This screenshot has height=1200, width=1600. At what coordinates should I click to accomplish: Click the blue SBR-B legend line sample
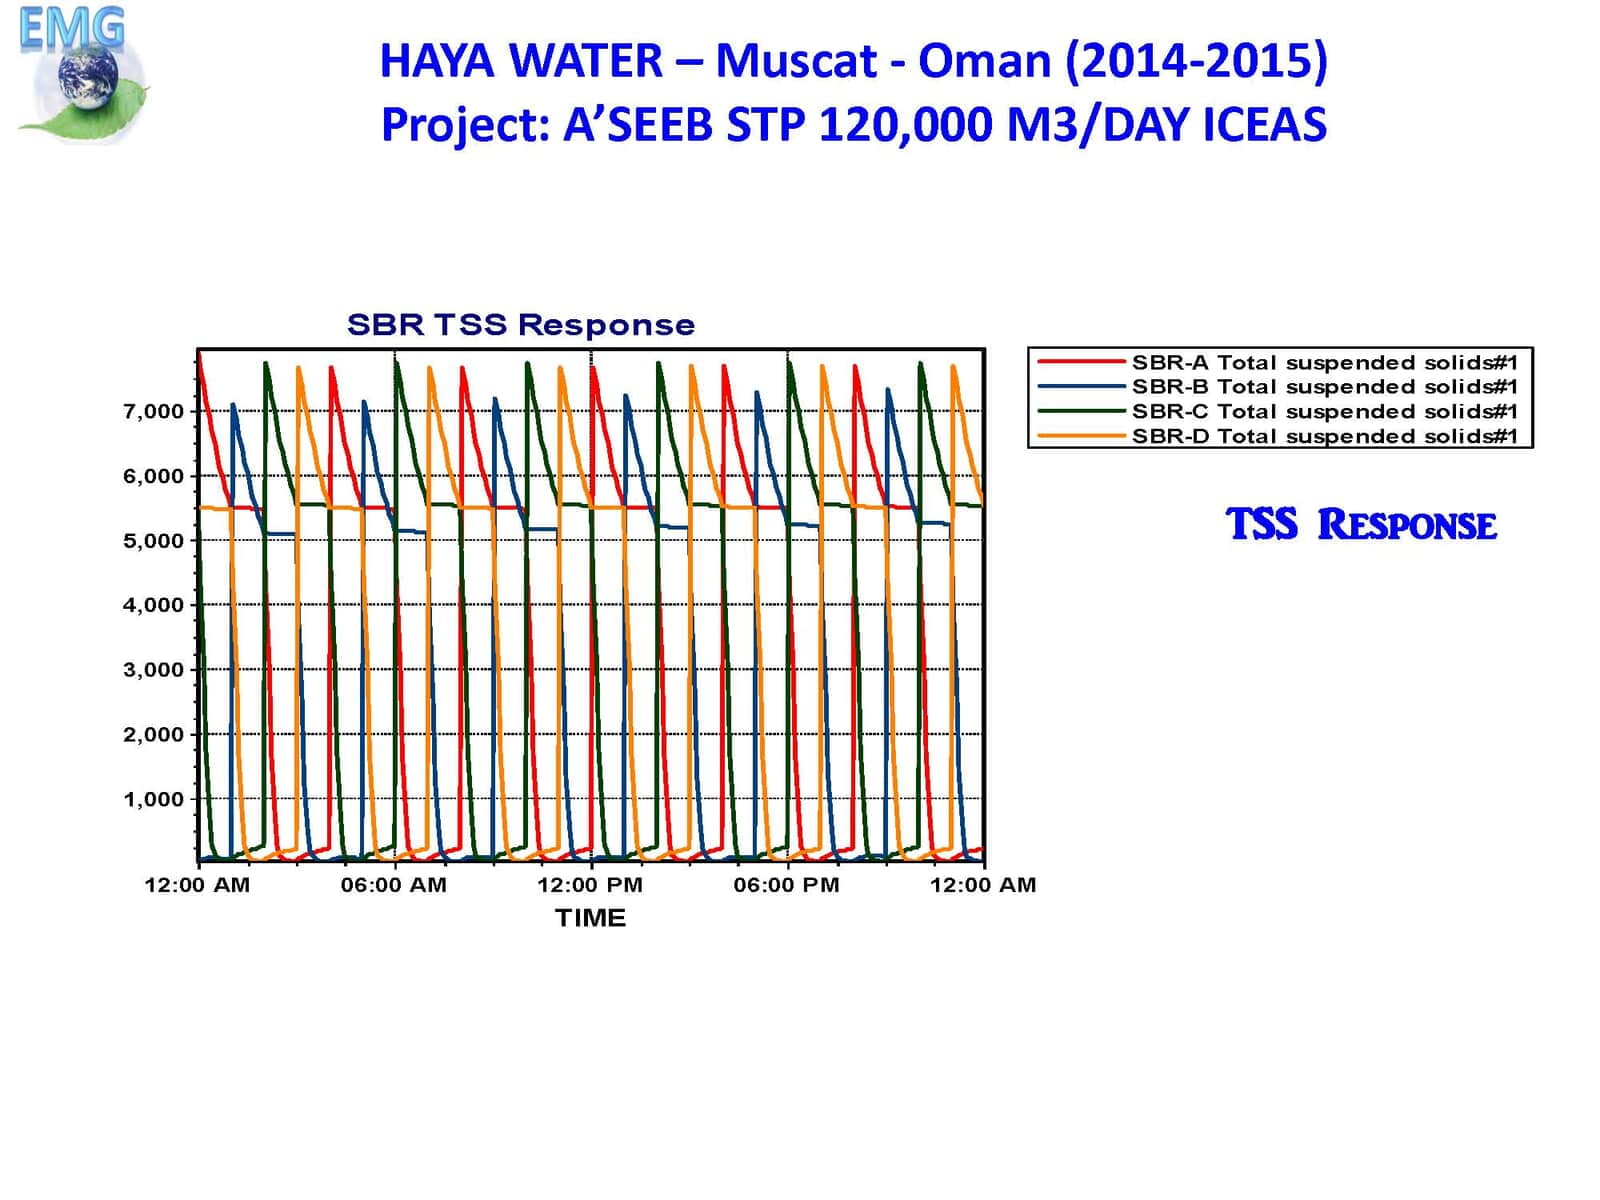1081,387
